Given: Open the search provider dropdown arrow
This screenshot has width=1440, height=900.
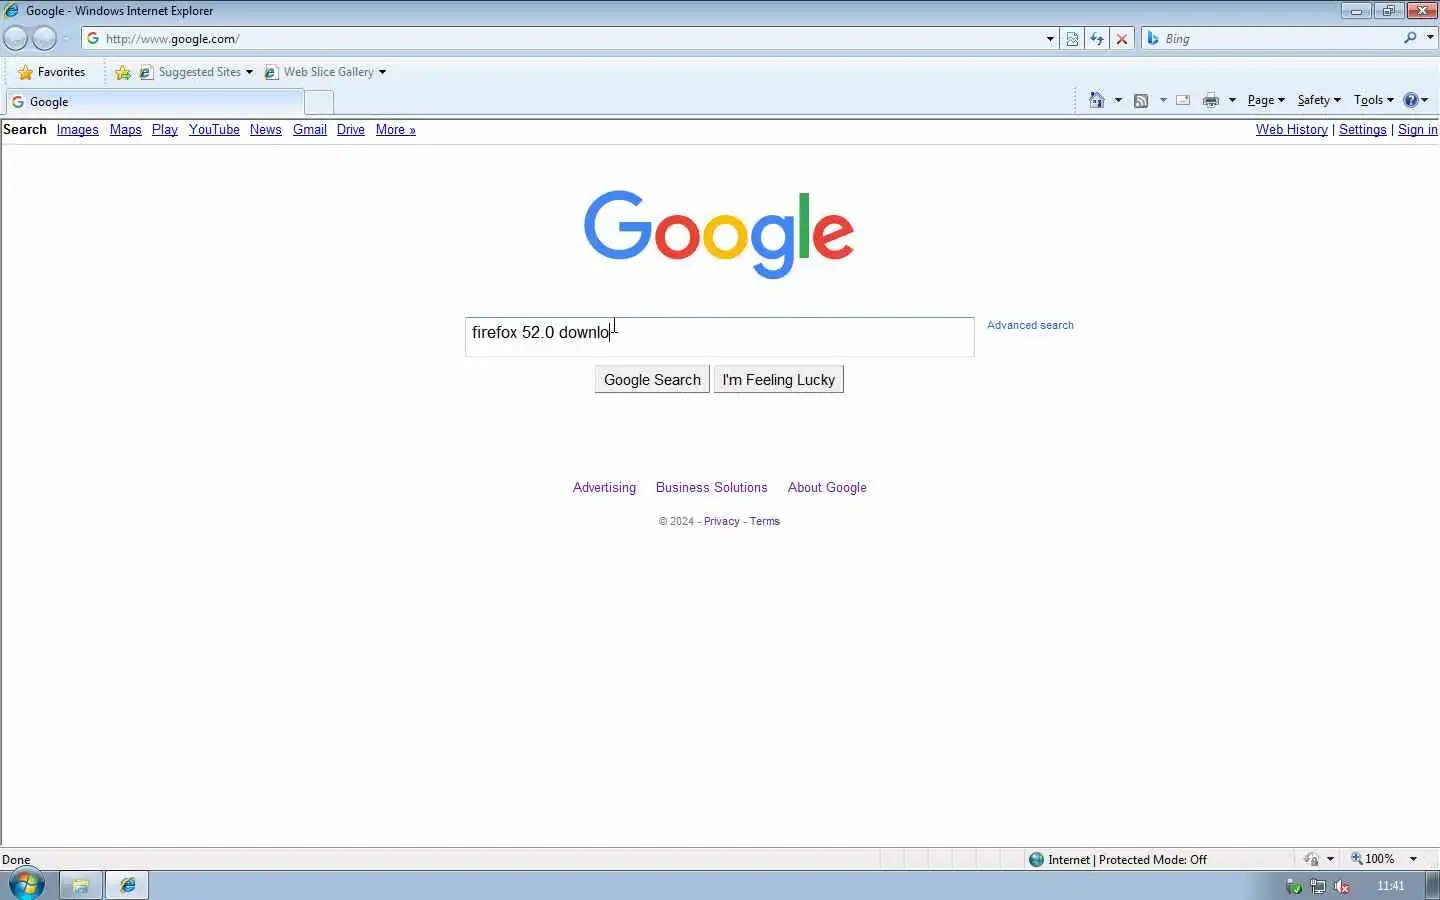Looking at the screenshot, I should tap(1430, 38).
